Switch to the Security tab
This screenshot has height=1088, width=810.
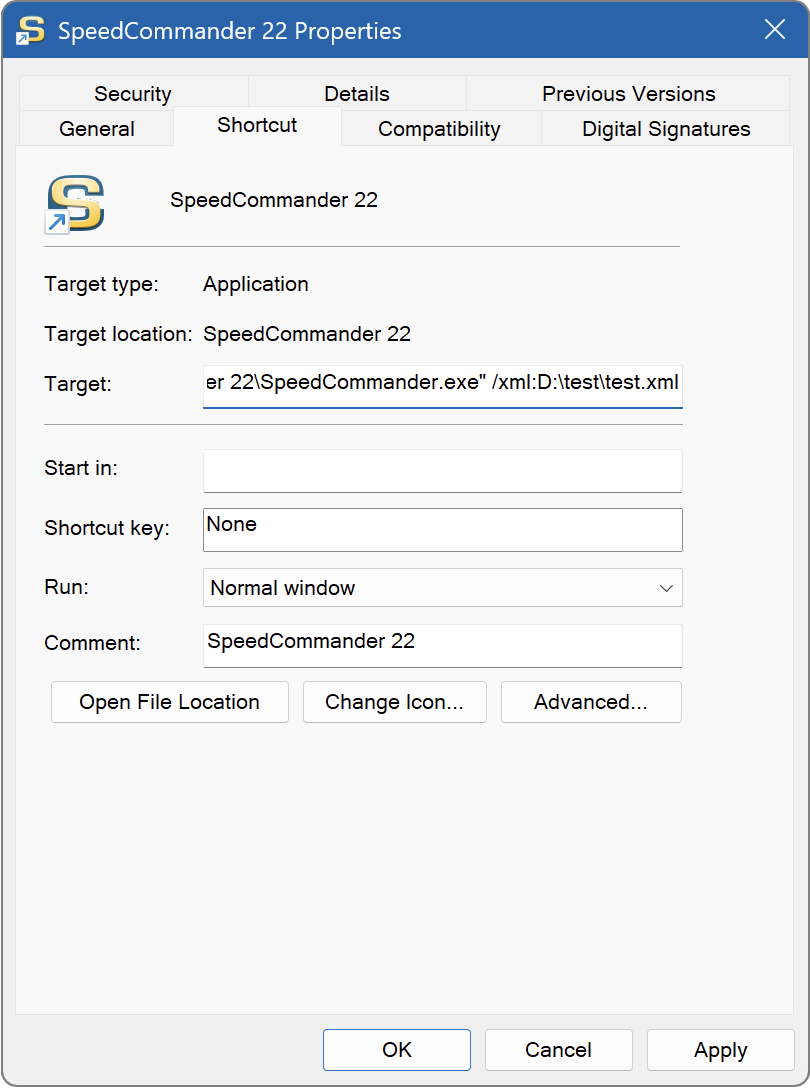pos(133,94)
